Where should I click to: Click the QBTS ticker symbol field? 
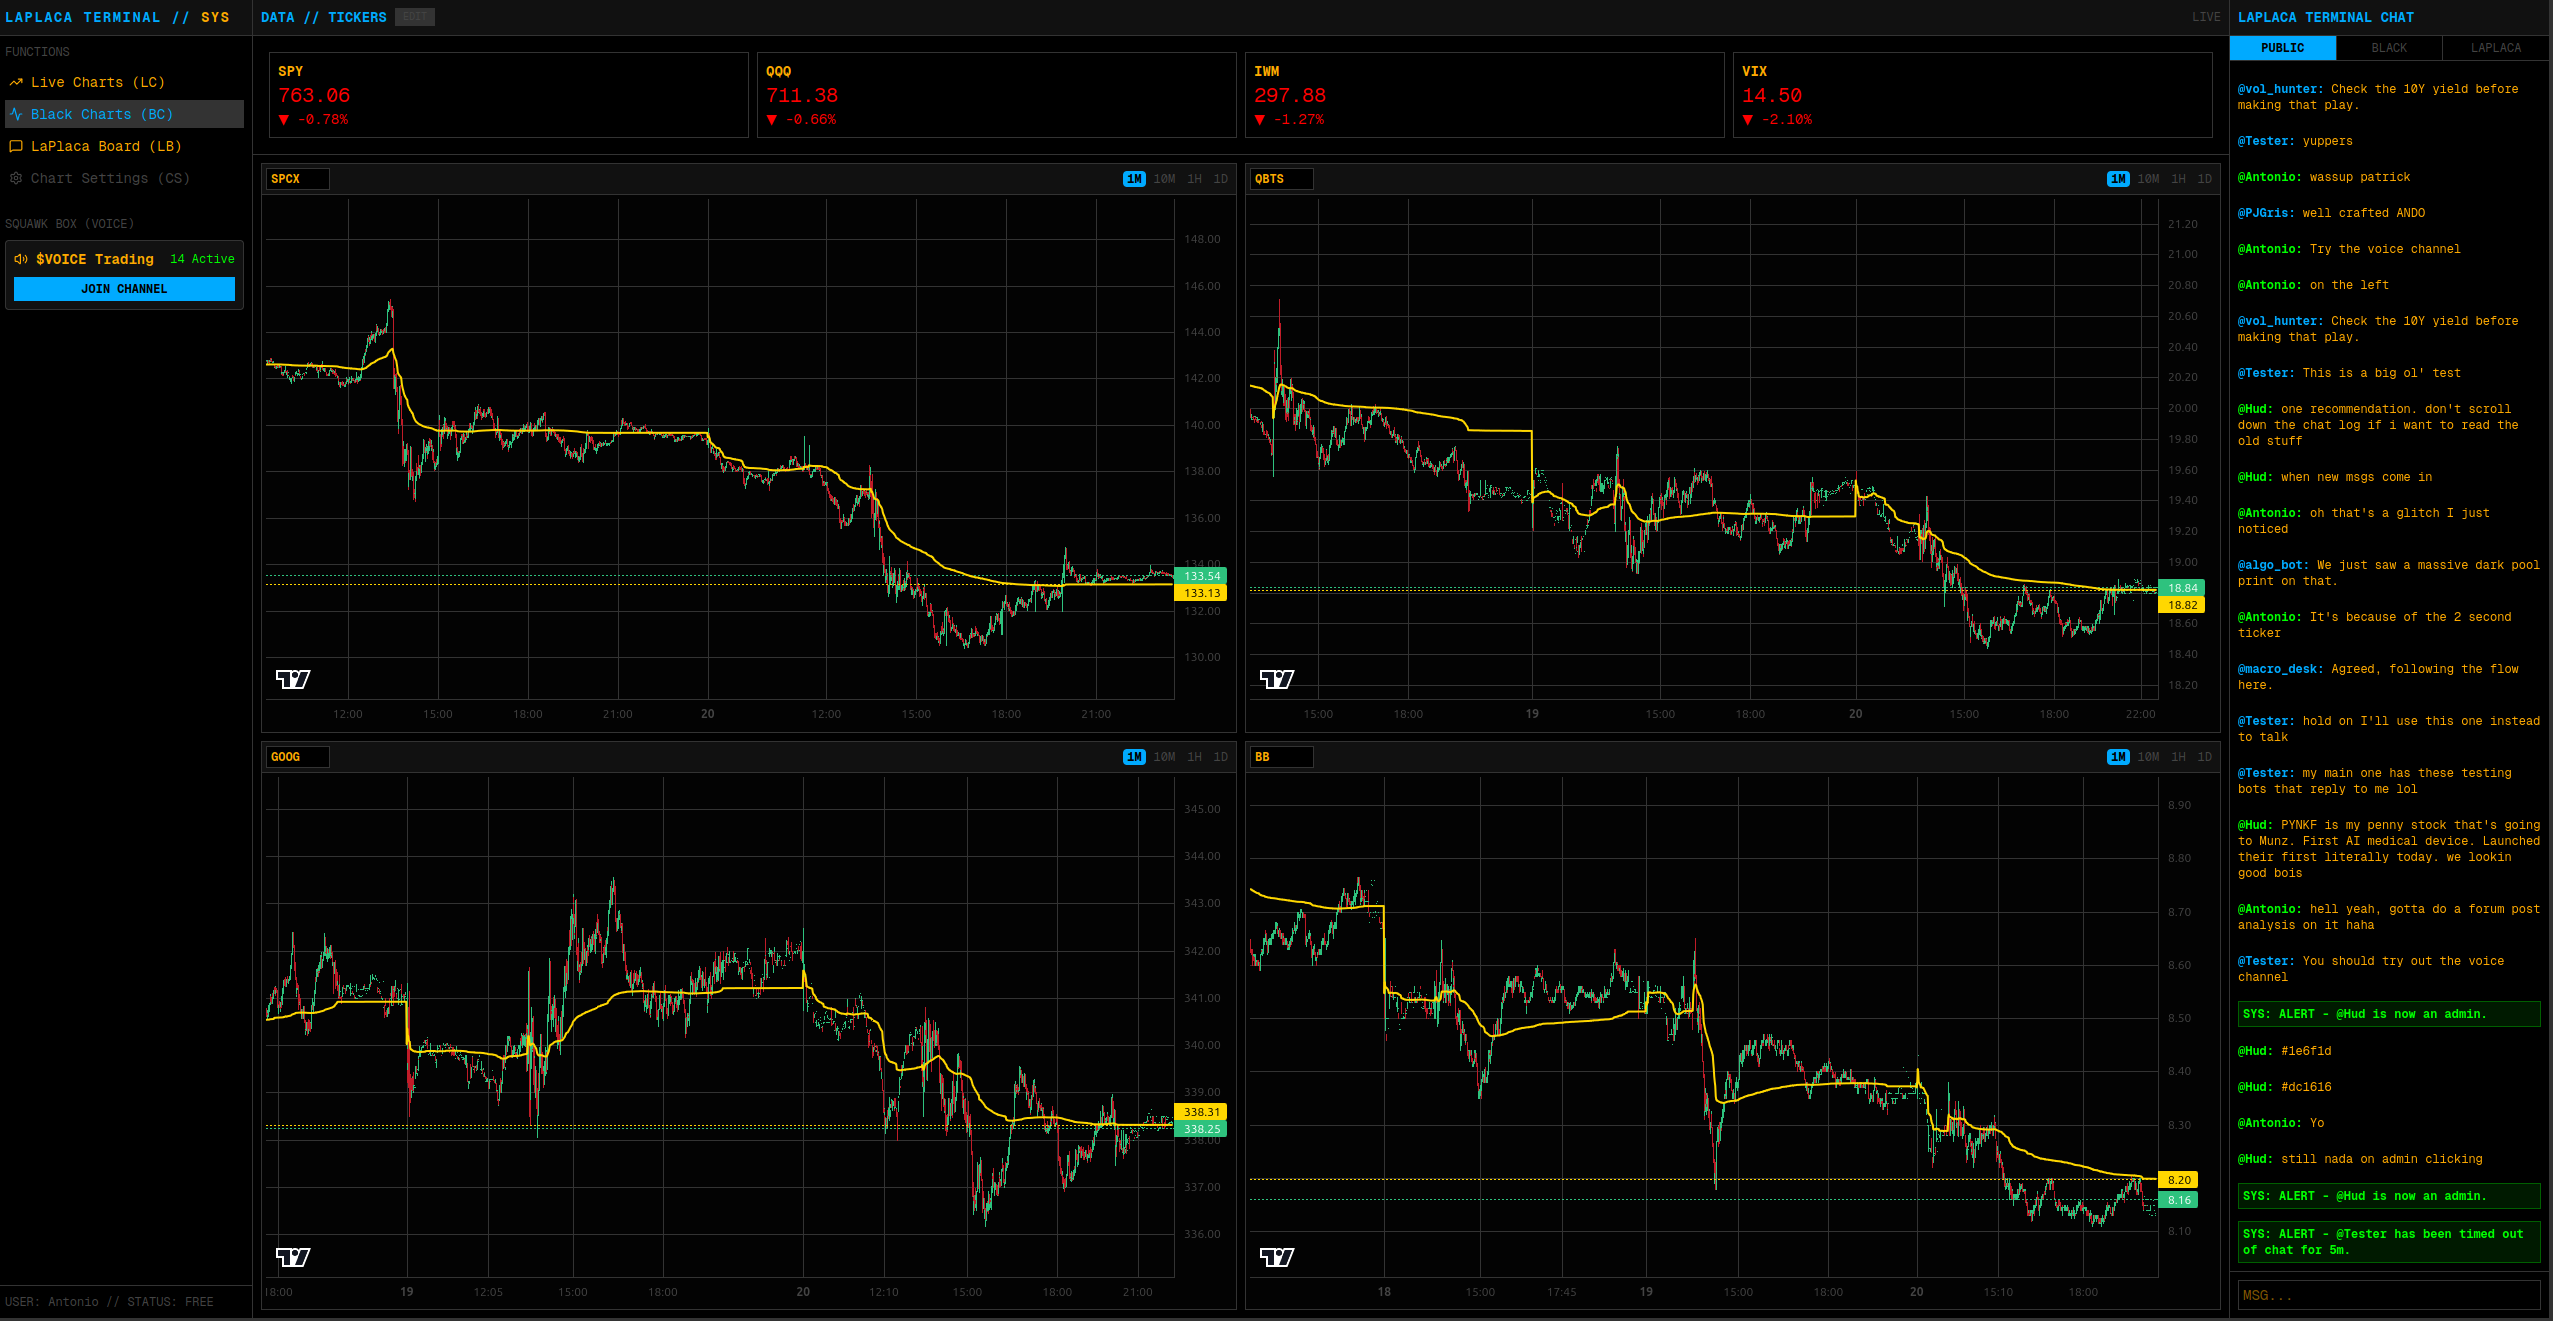point(1282,179)
